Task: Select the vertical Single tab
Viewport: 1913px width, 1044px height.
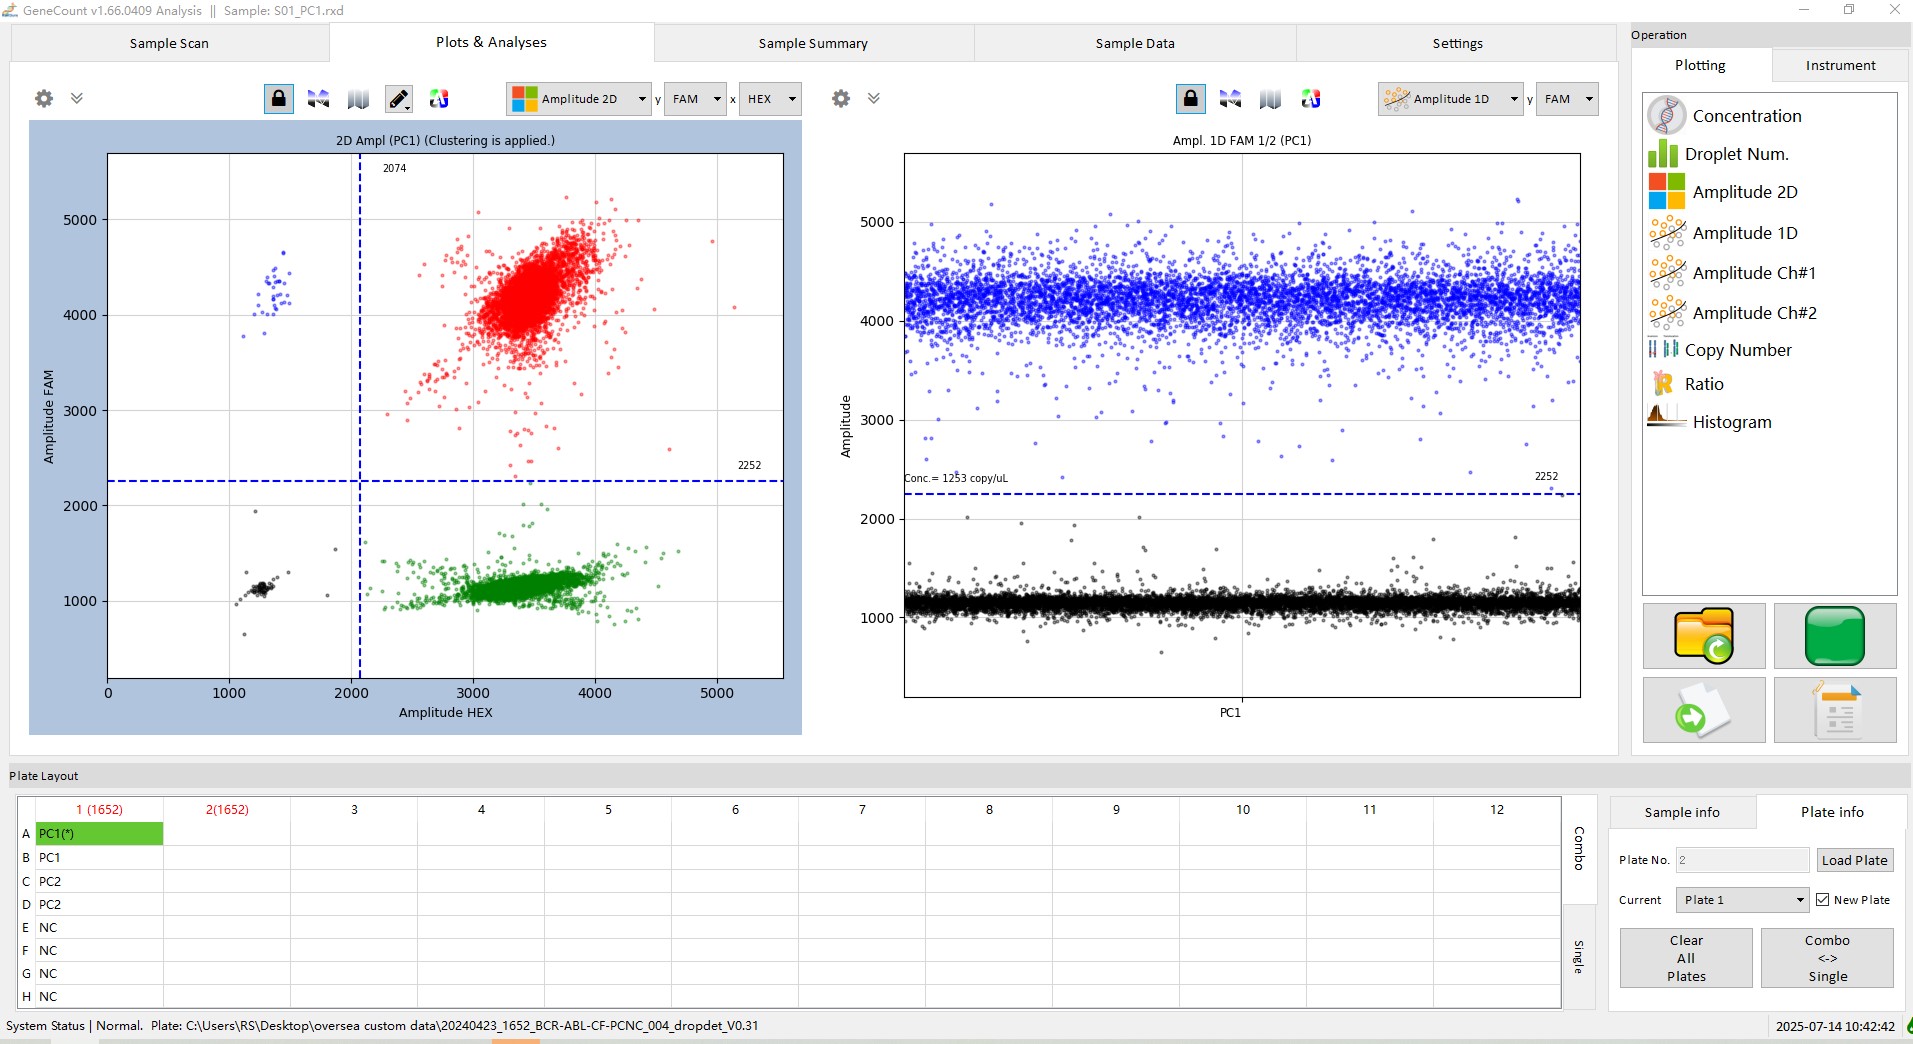Action: [1579, 956]
